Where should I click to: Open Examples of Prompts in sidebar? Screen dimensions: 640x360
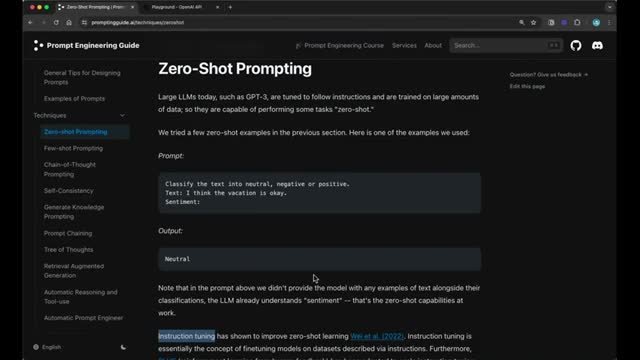coord(74,99)
